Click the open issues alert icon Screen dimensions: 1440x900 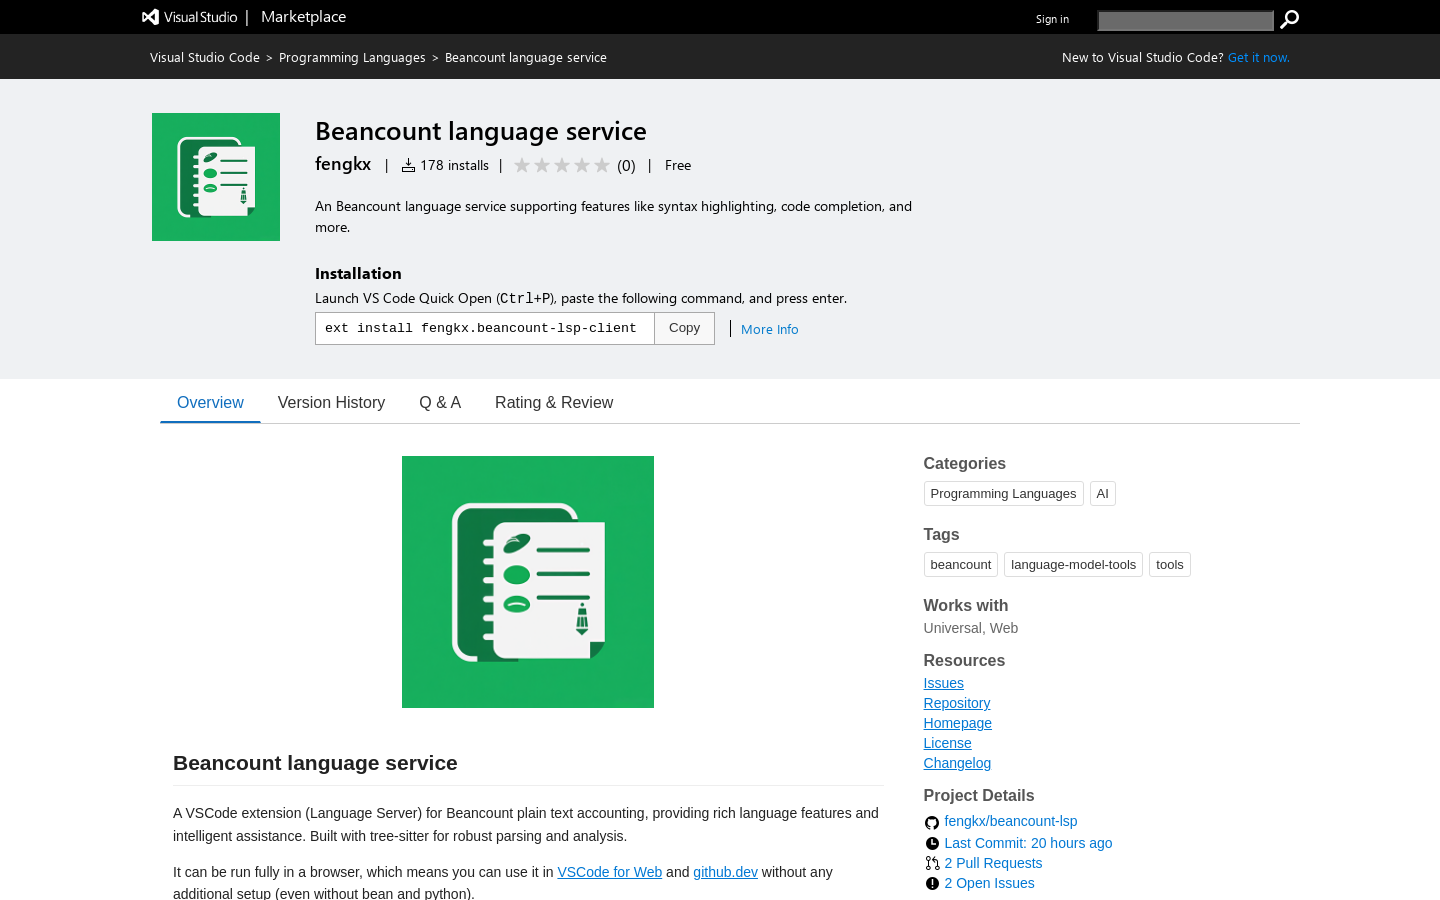[x=932, y=884]
